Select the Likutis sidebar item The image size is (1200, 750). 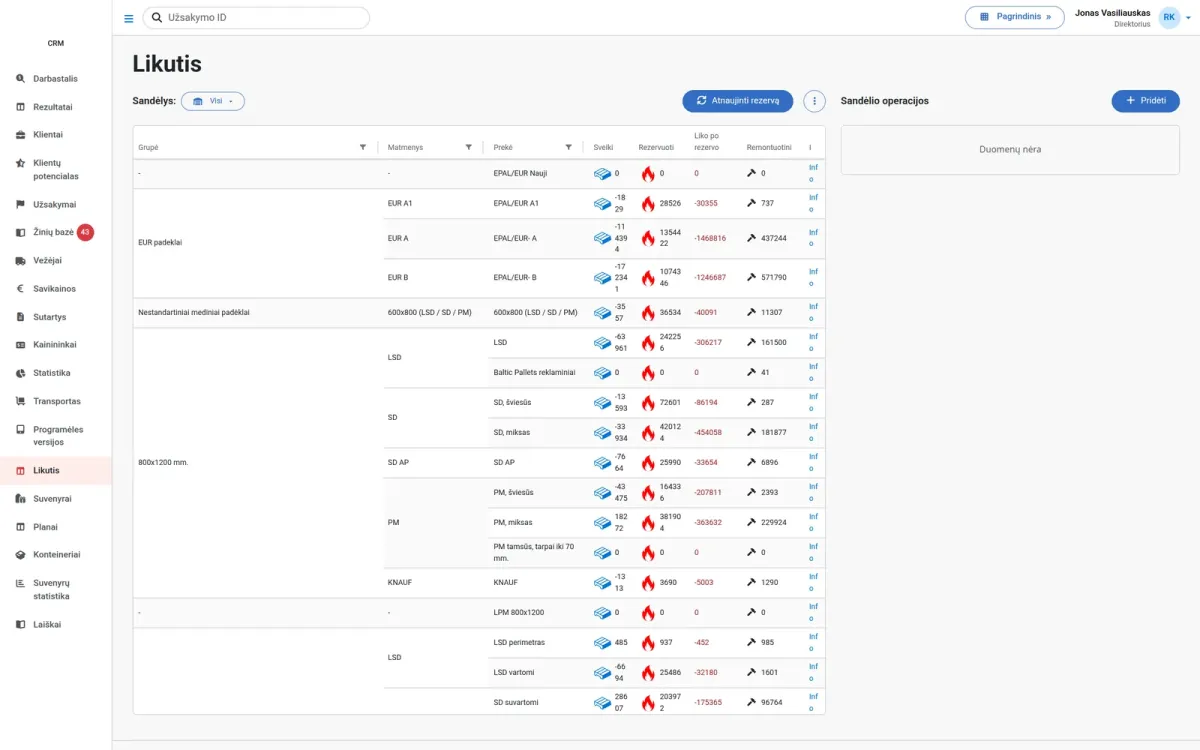click(x=56, y=471)
